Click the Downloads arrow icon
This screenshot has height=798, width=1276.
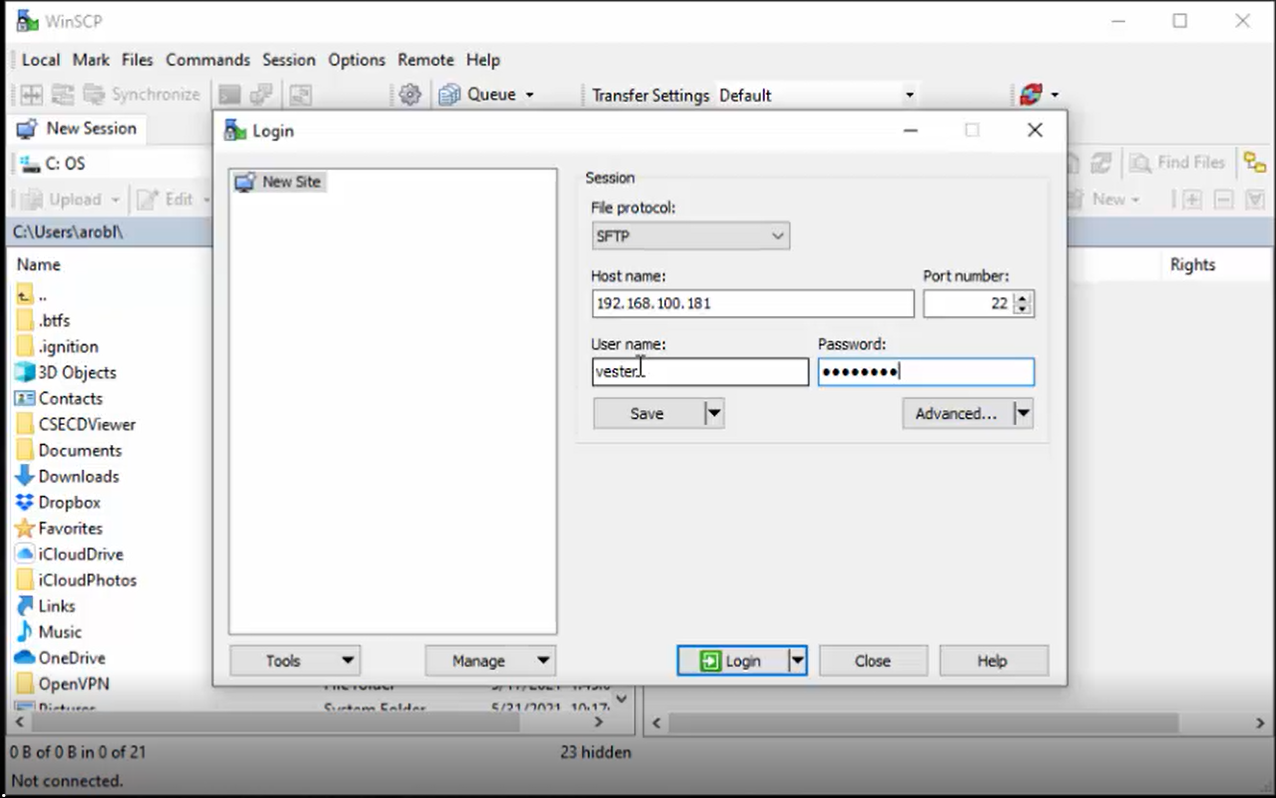25,476
